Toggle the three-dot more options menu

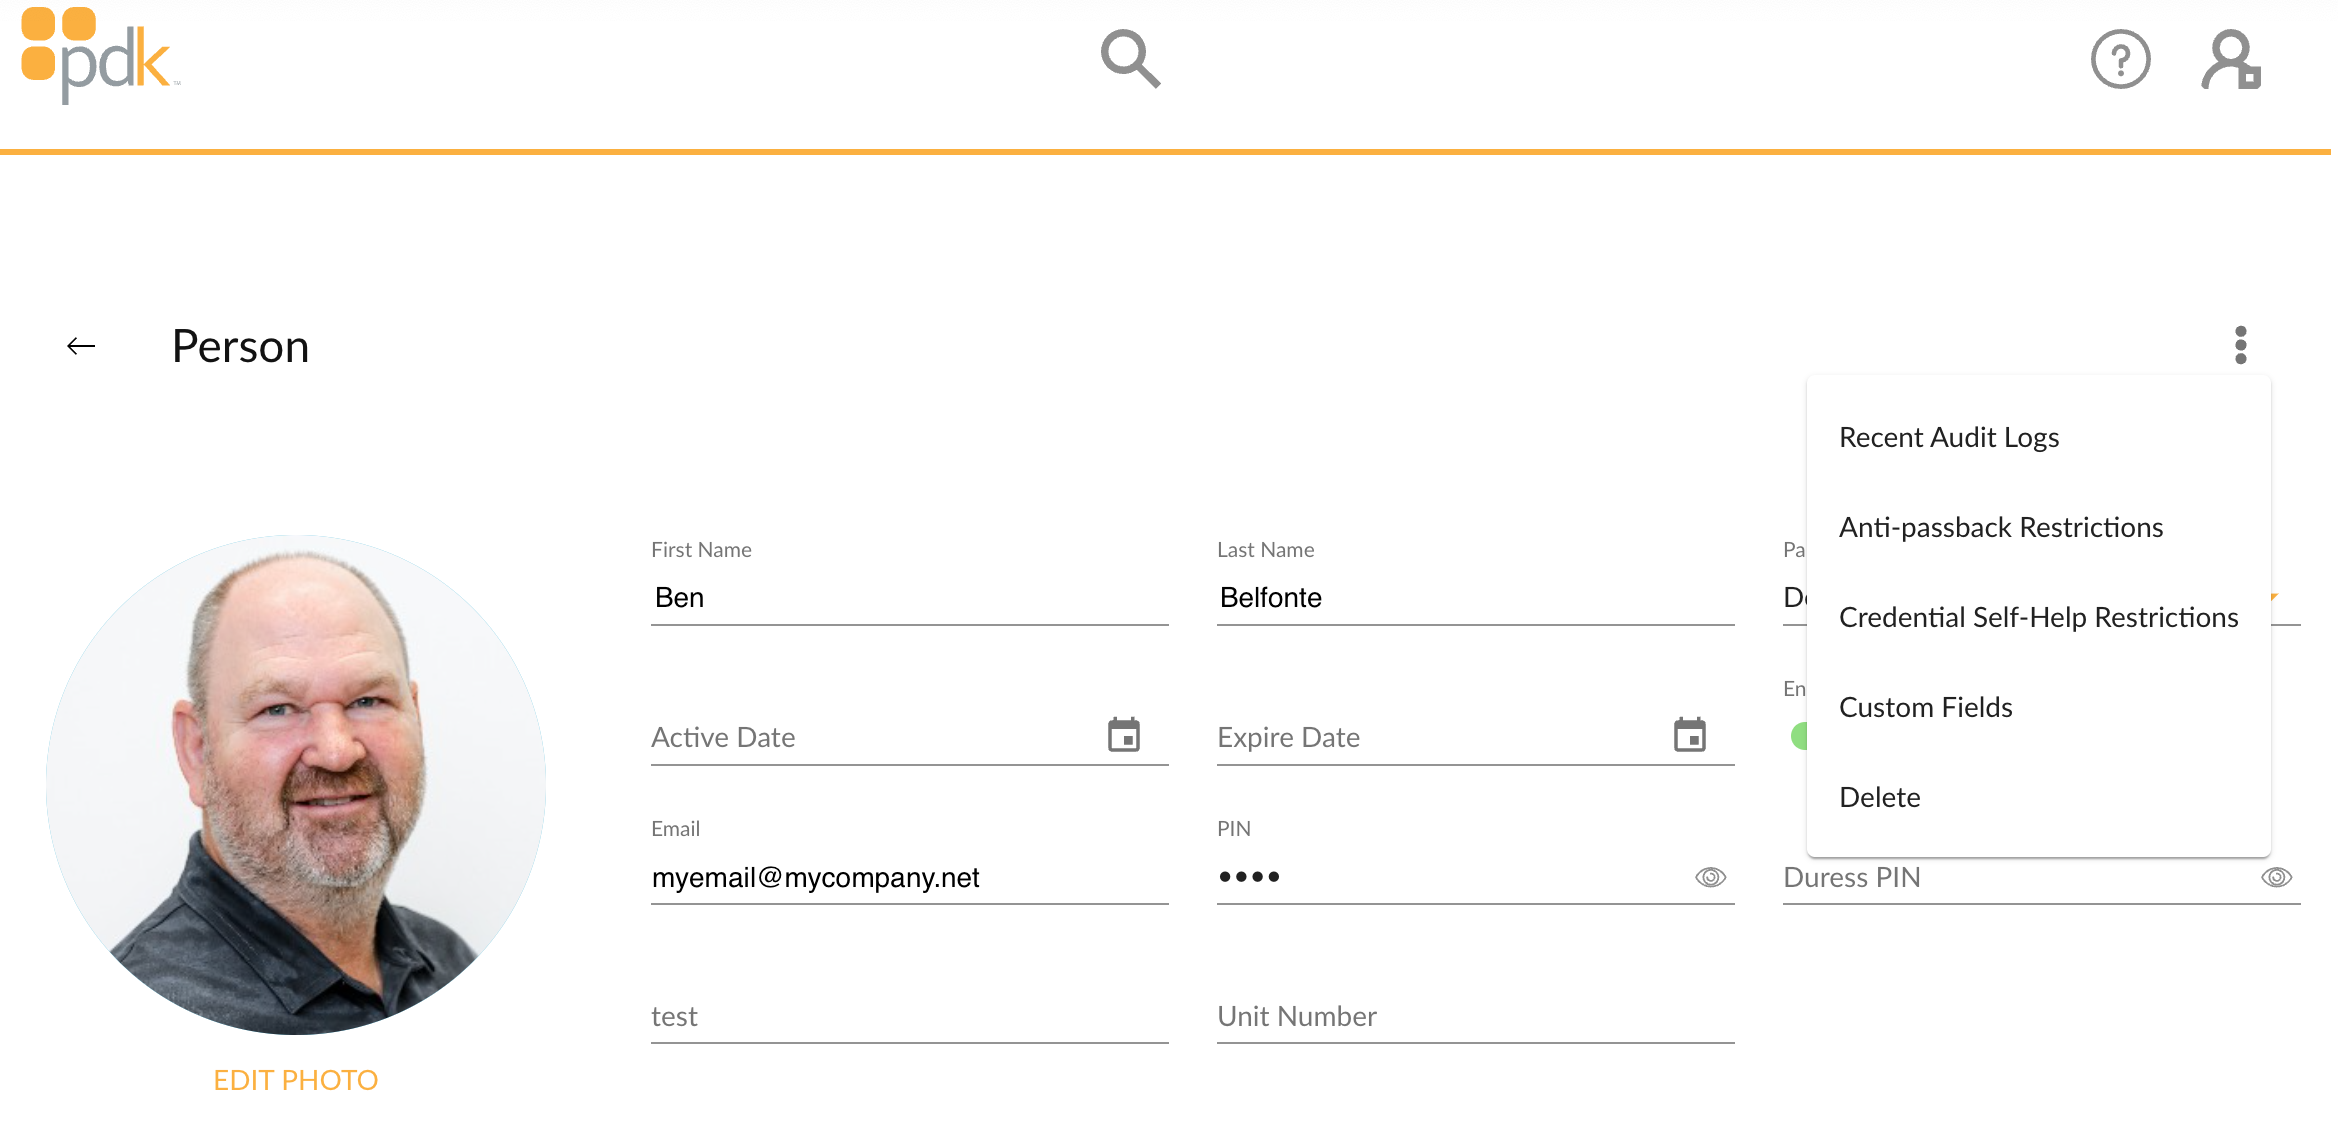pyautogui.click(x=2240, y=345)
